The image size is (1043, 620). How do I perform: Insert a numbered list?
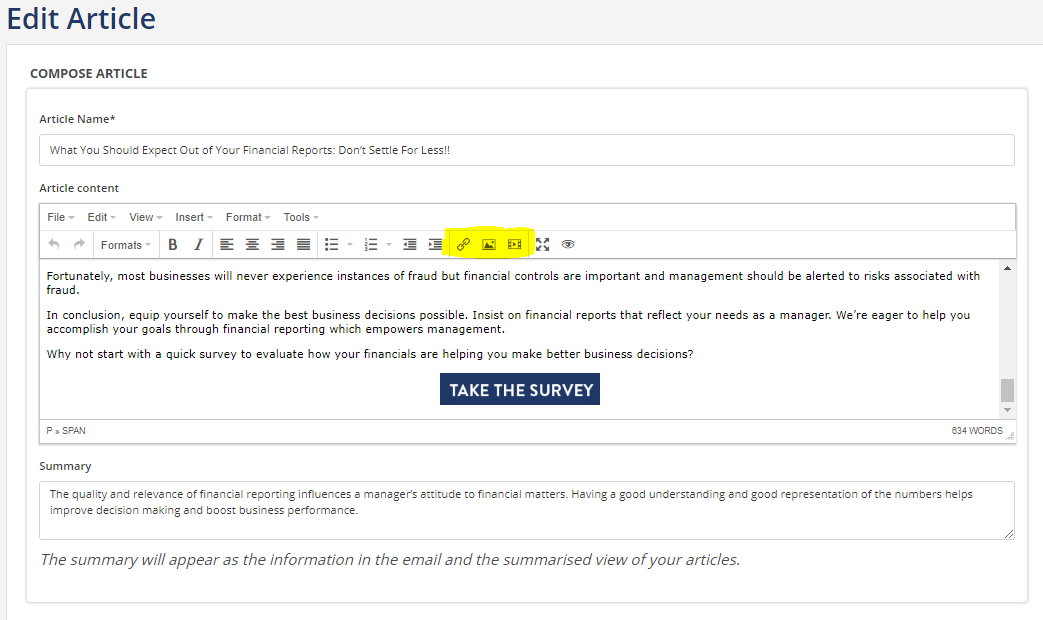[x=371, y=244]
